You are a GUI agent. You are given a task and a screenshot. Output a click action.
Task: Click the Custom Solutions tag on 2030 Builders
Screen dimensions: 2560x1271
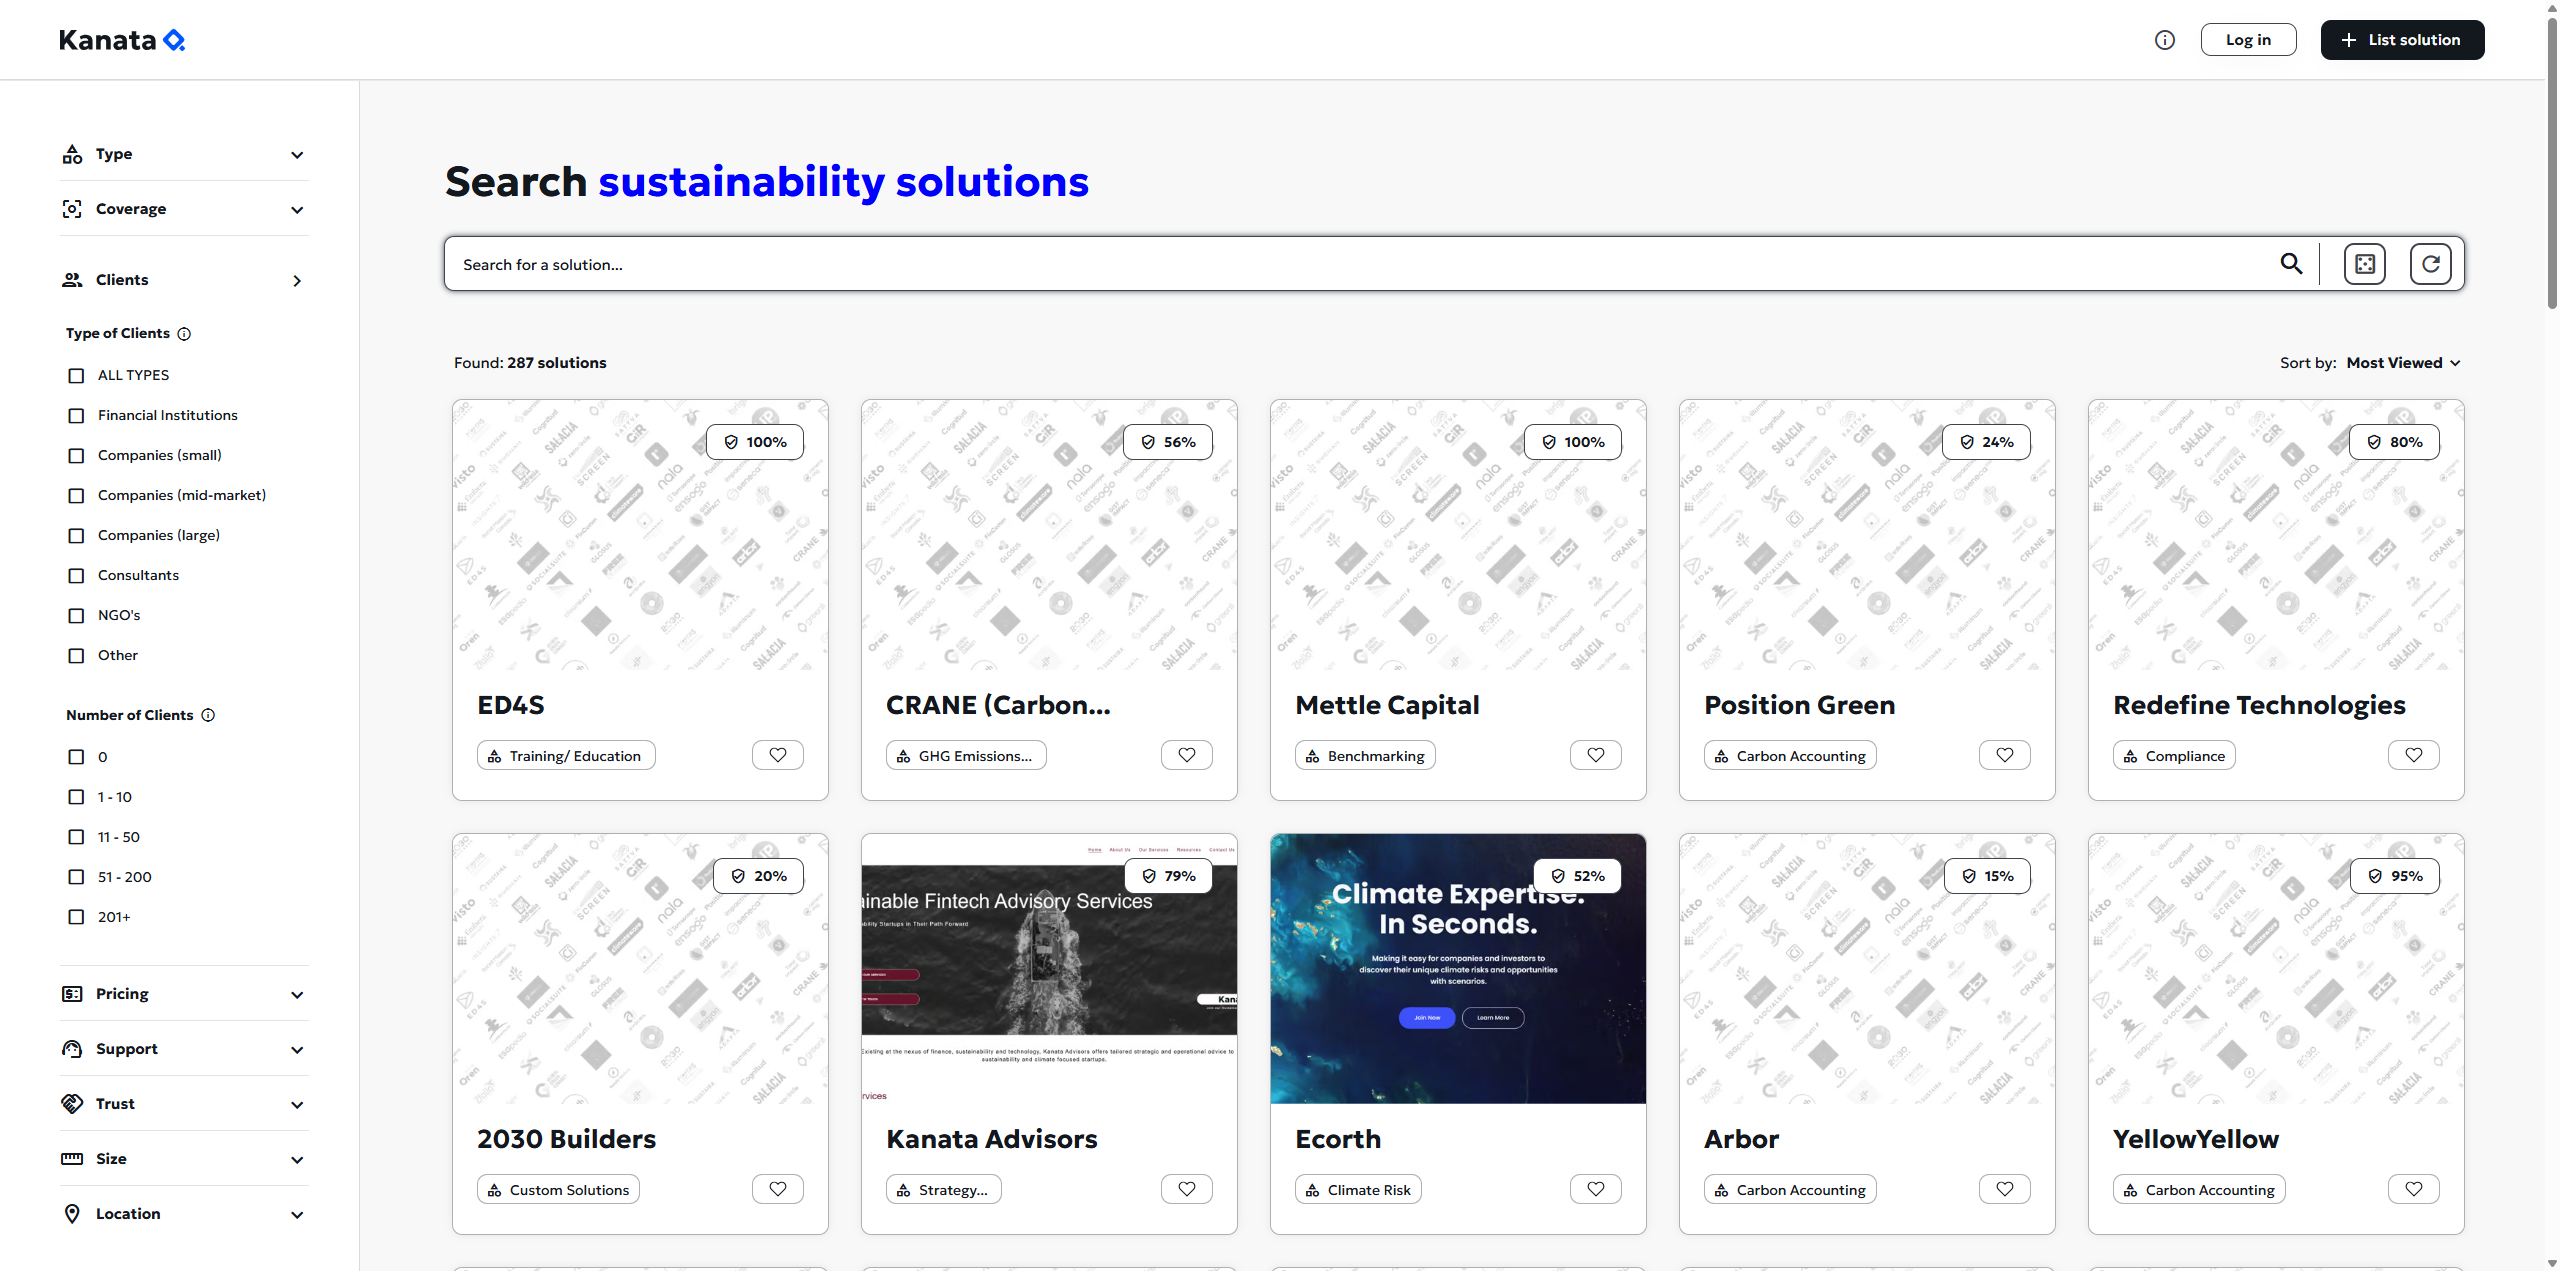coord(558,1190)
